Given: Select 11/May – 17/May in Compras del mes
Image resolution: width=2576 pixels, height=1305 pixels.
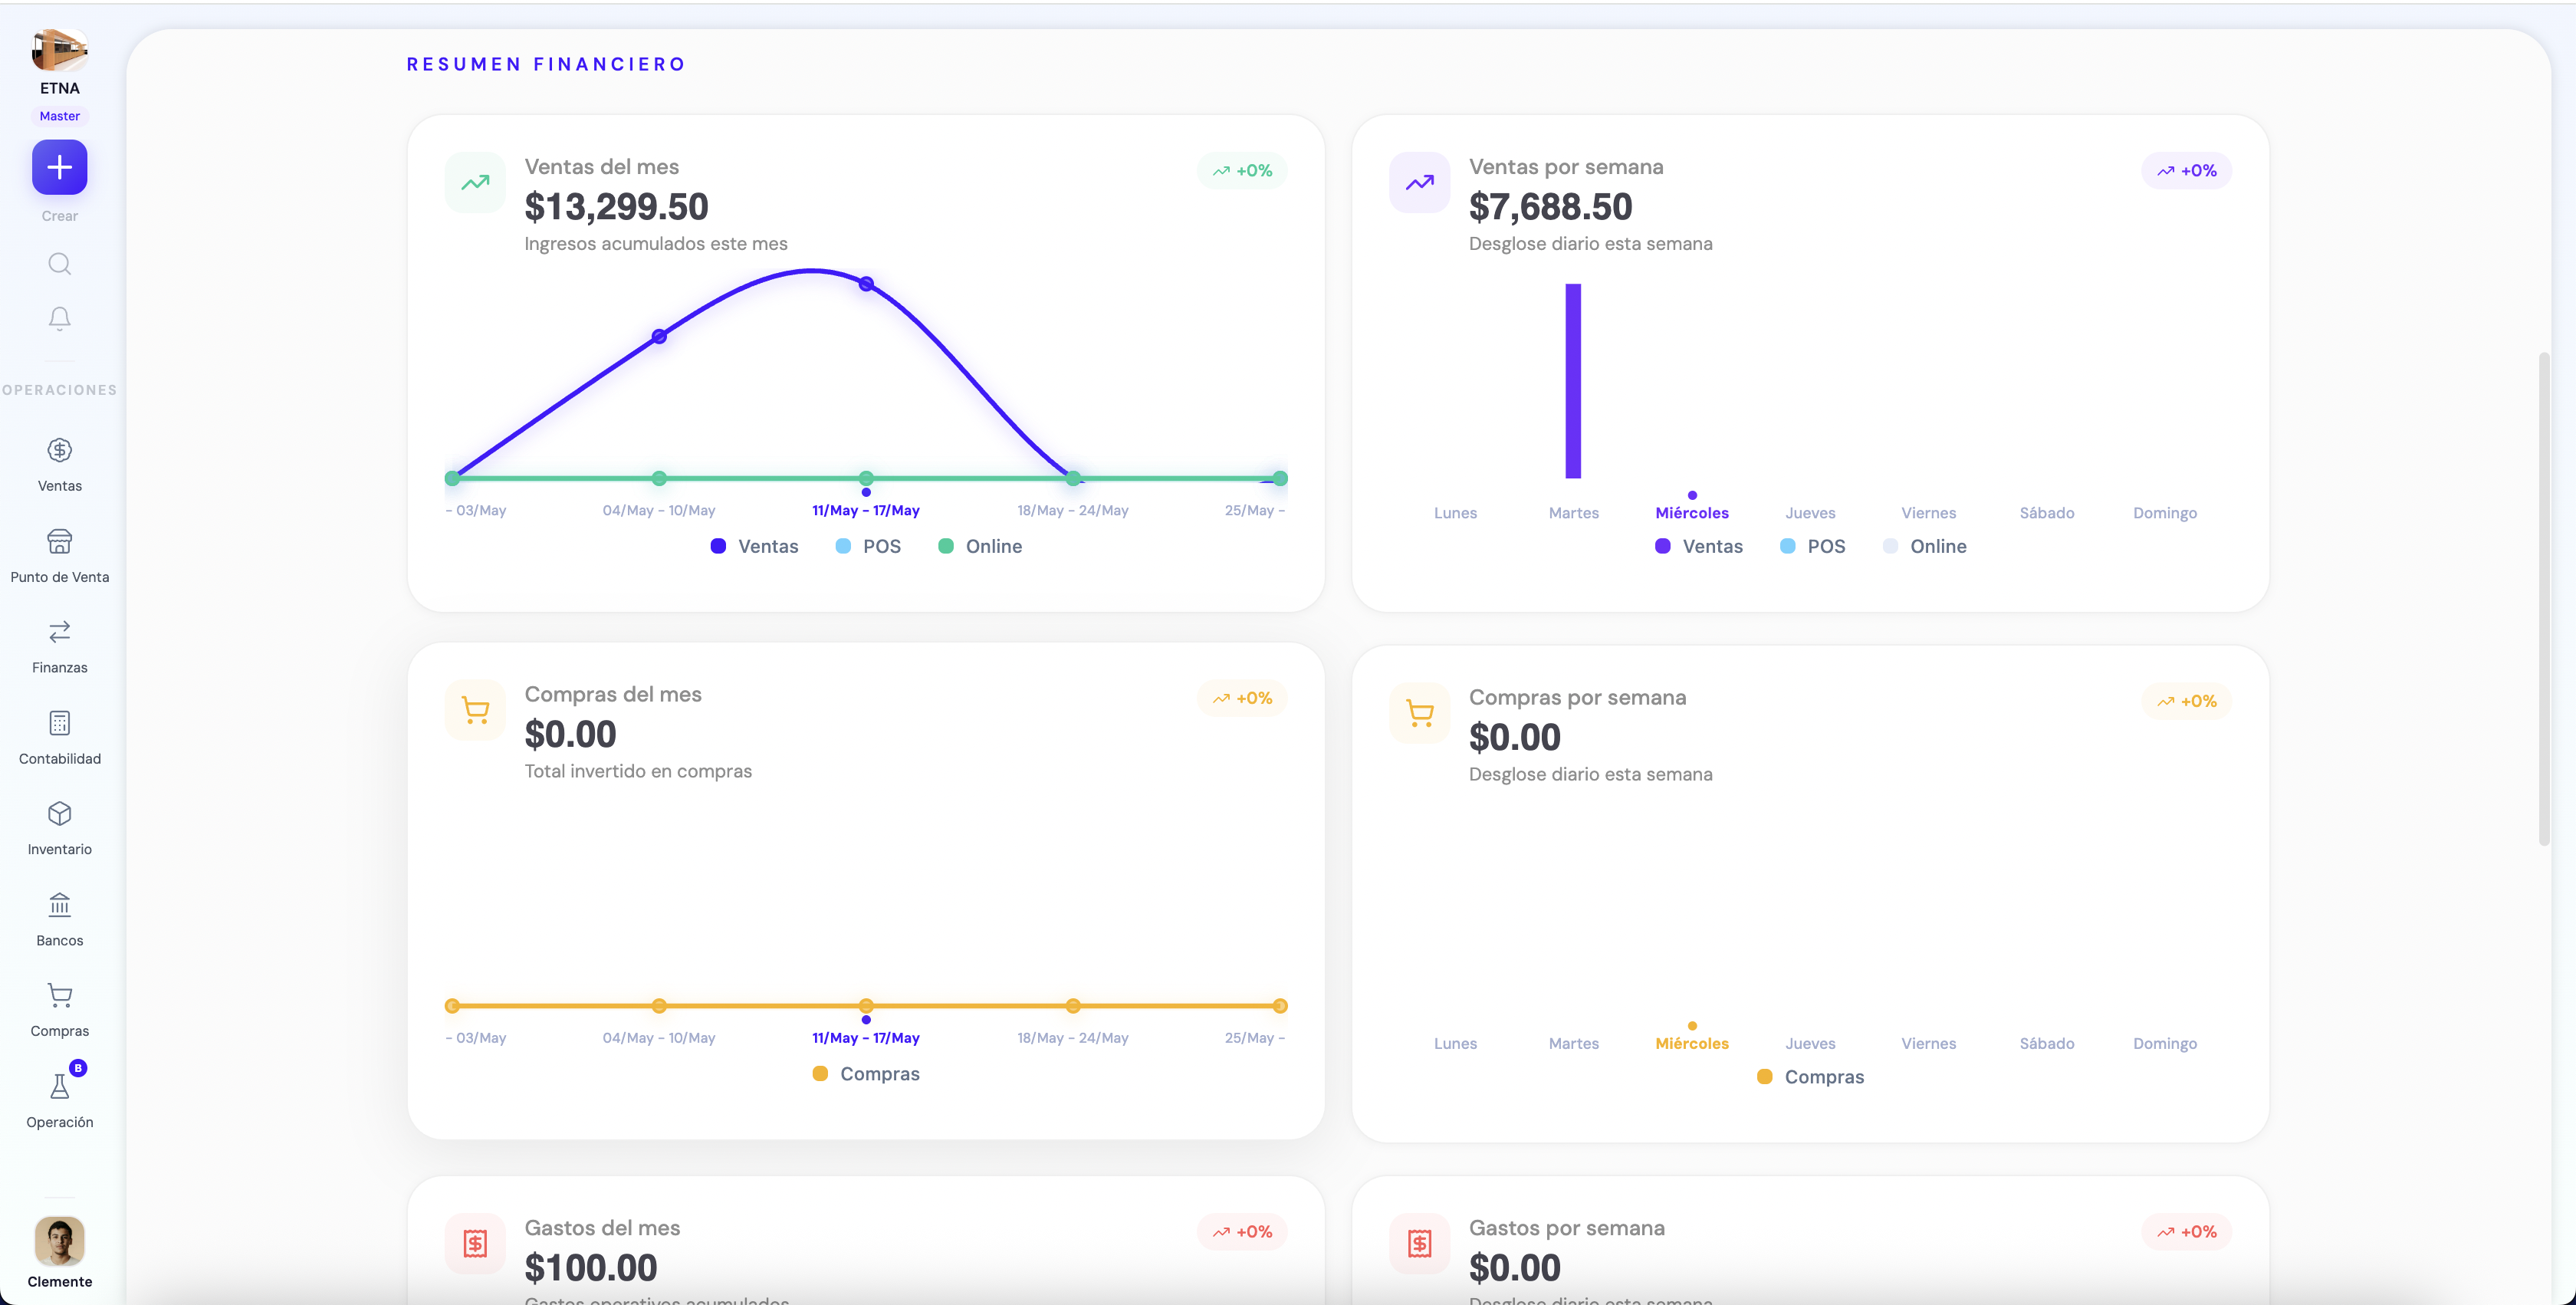Looking at the screenshot, I should tap(866, 1038).
